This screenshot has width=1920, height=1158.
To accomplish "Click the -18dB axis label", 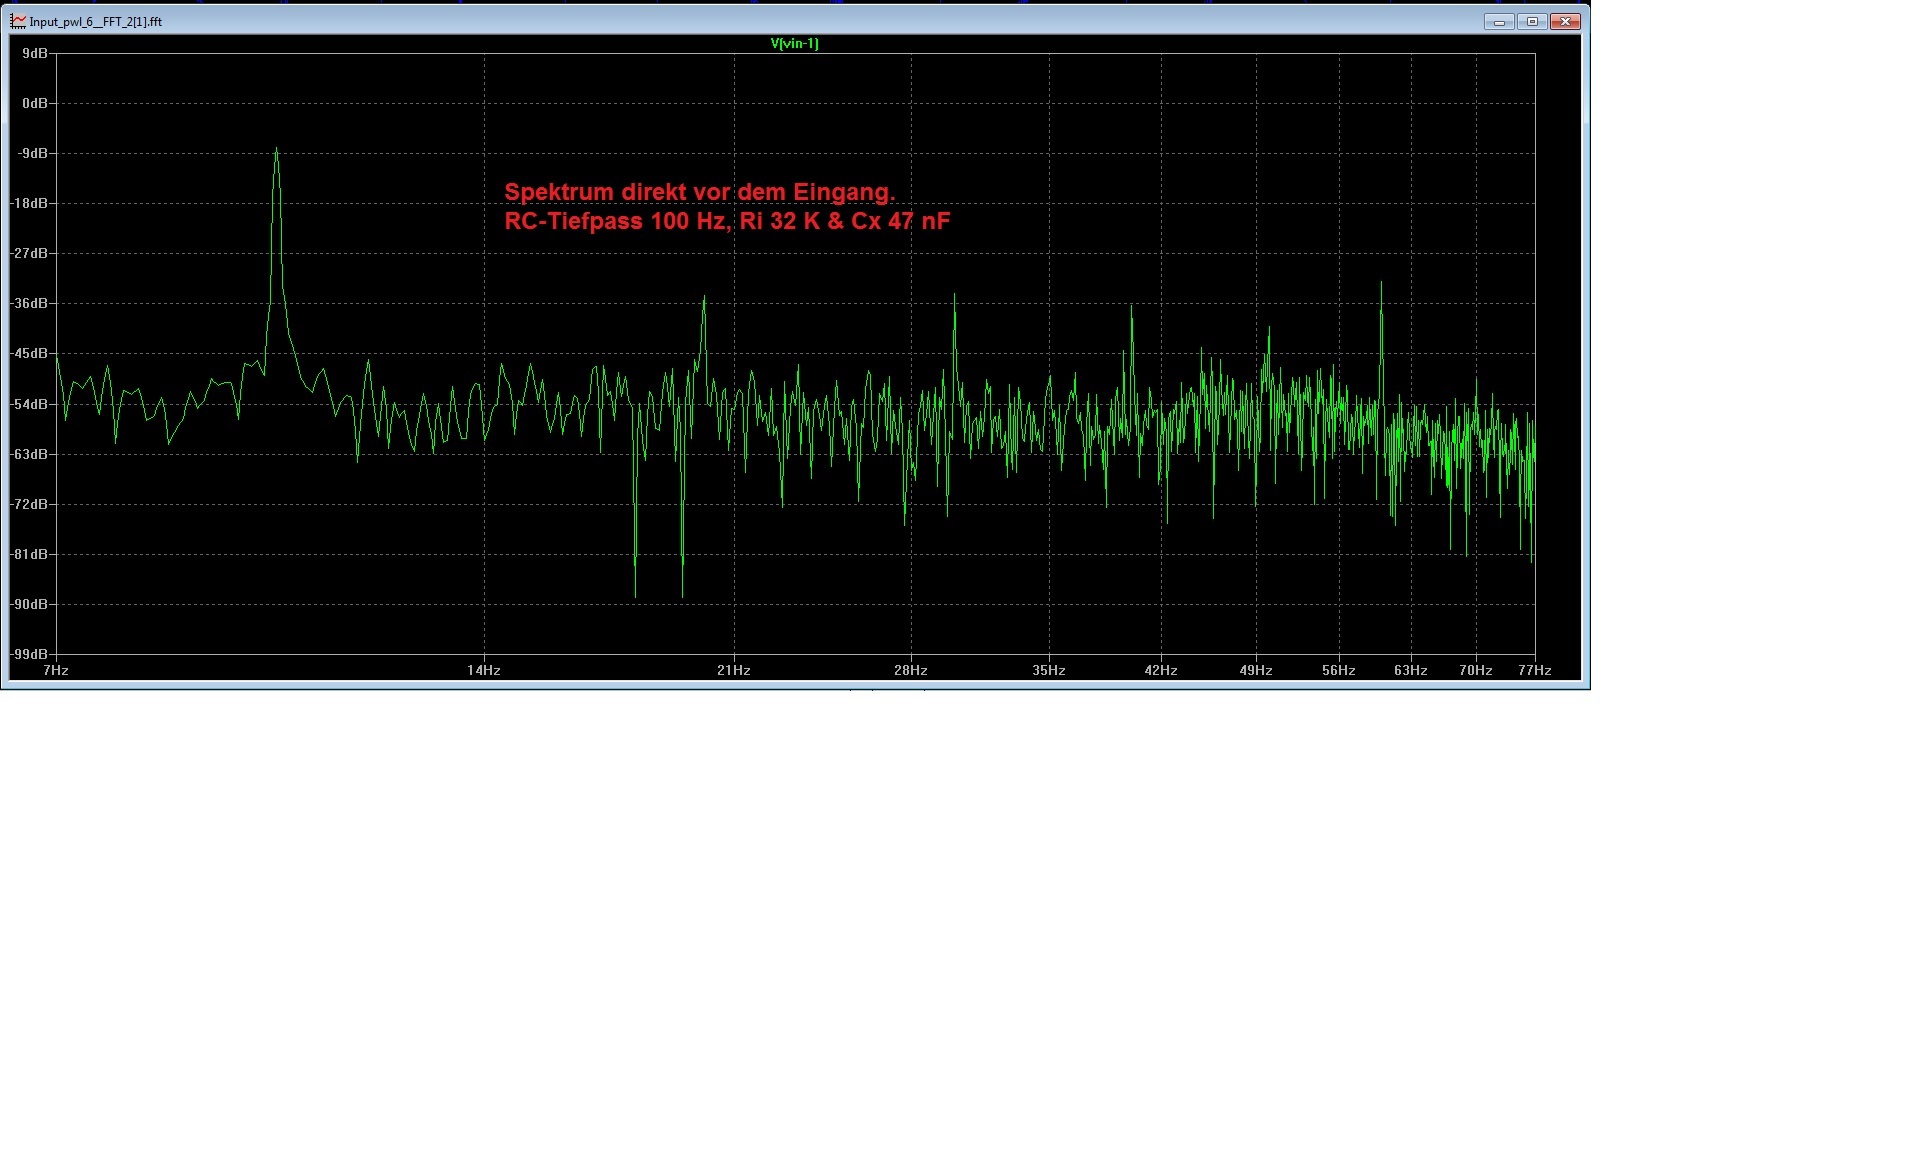I will point(30,203).
